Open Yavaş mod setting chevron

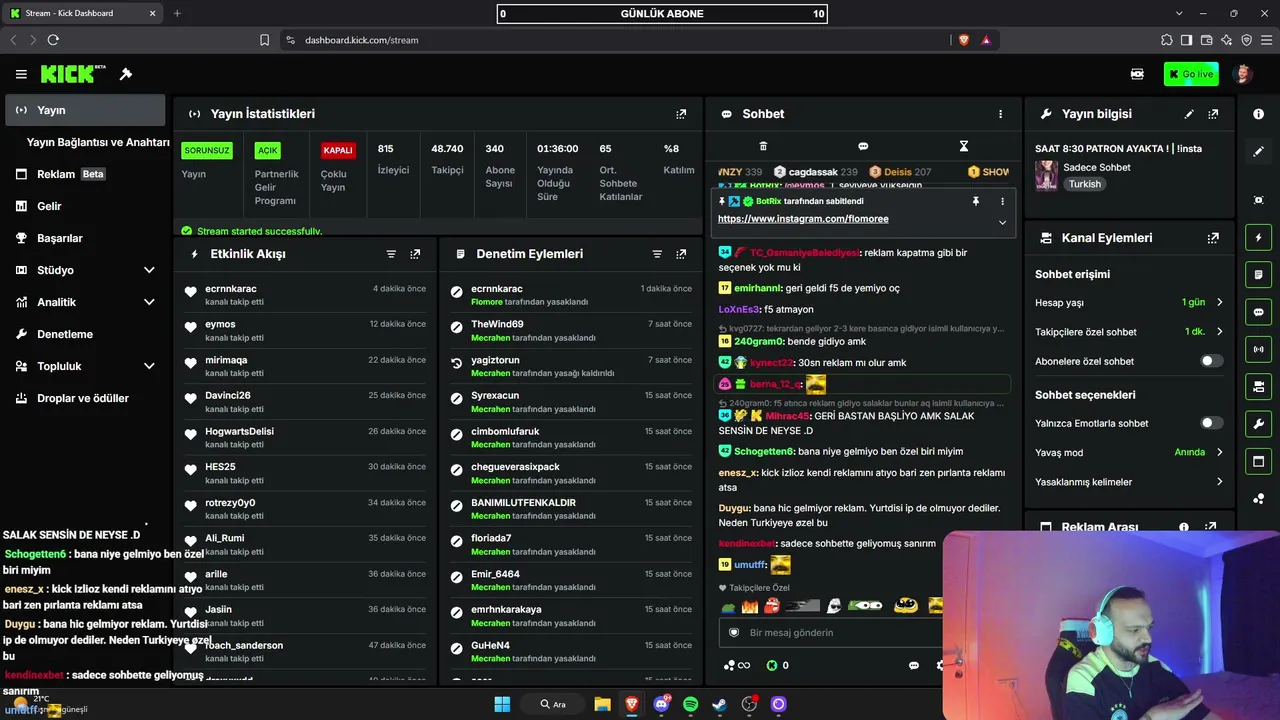[x=1220, y=452]
